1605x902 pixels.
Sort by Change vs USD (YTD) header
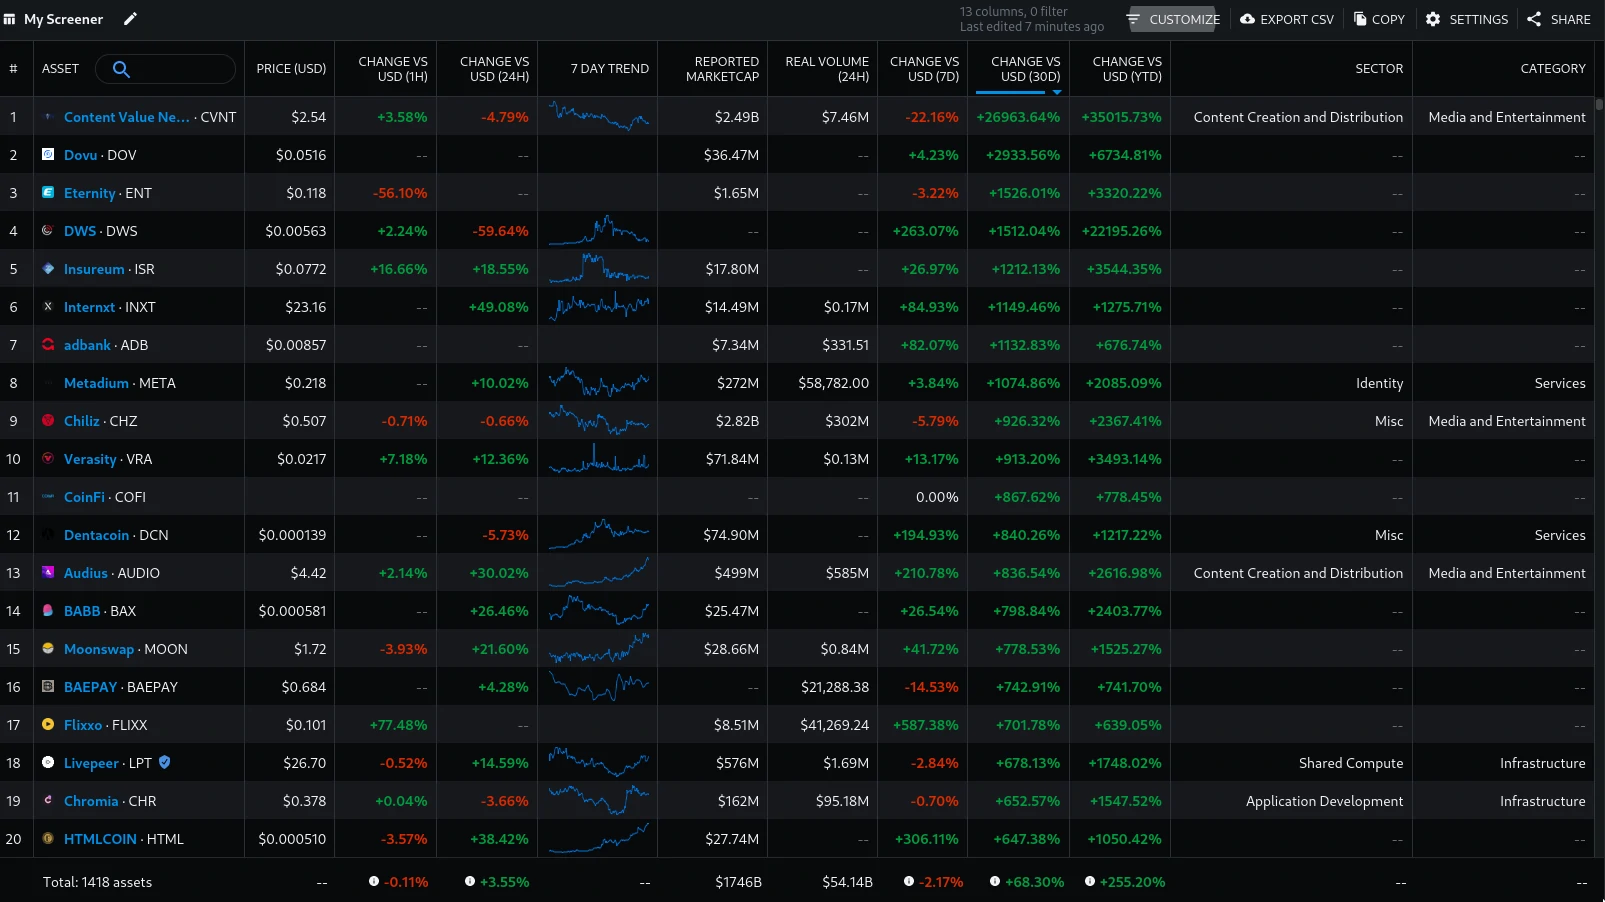click(x=1127, y=69)
